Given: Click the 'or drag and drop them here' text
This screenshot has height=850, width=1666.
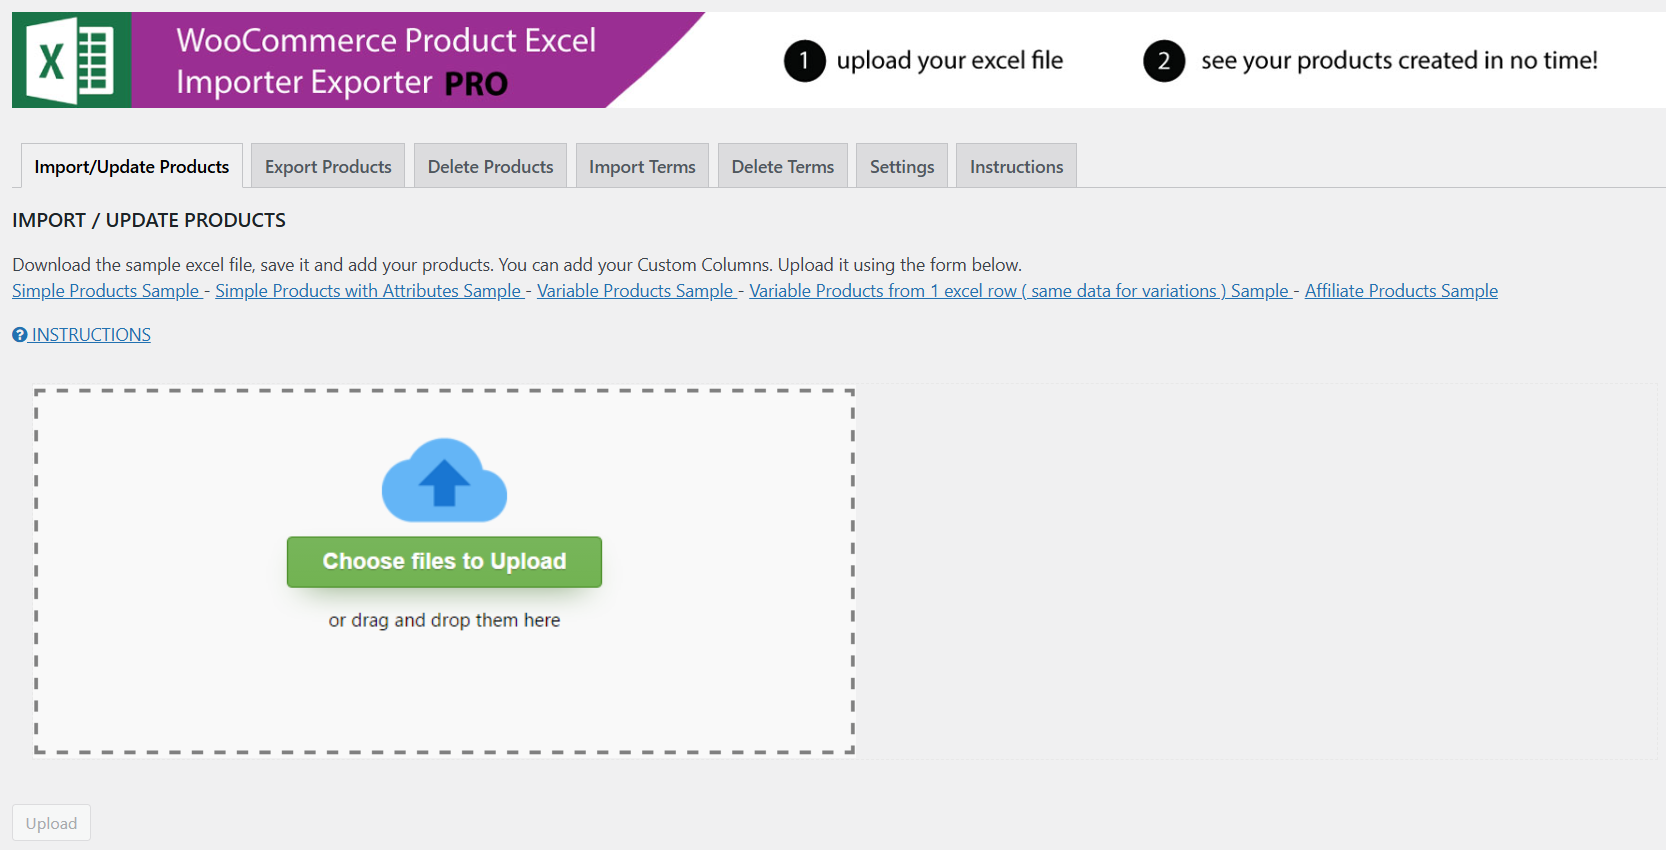Looking at the screenshot, I should click(x=444, y=620).
